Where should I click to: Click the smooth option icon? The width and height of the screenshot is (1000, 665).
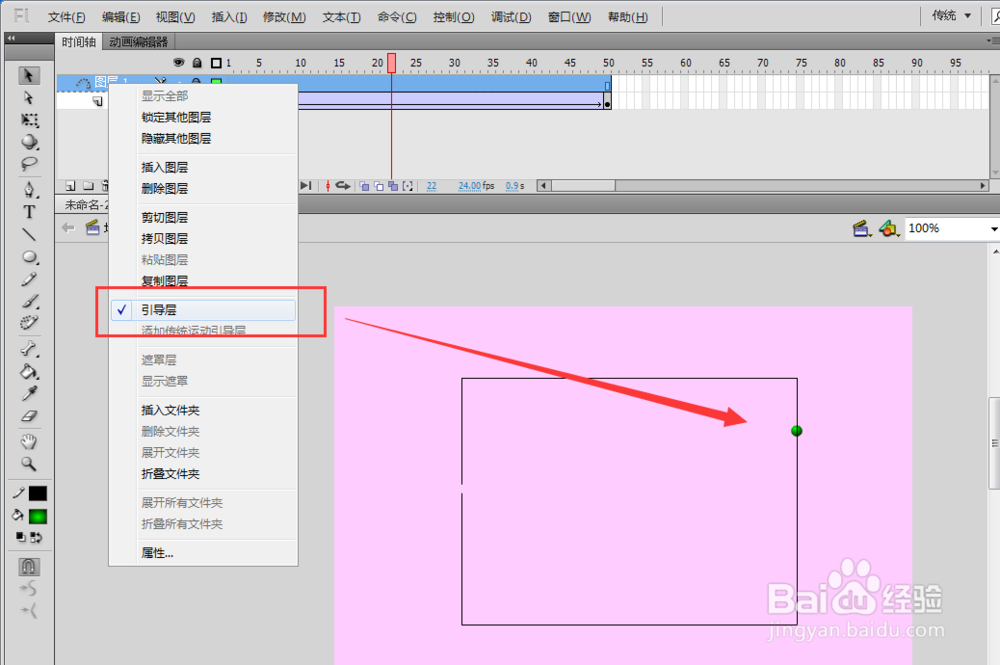click(x=29, y=588)
